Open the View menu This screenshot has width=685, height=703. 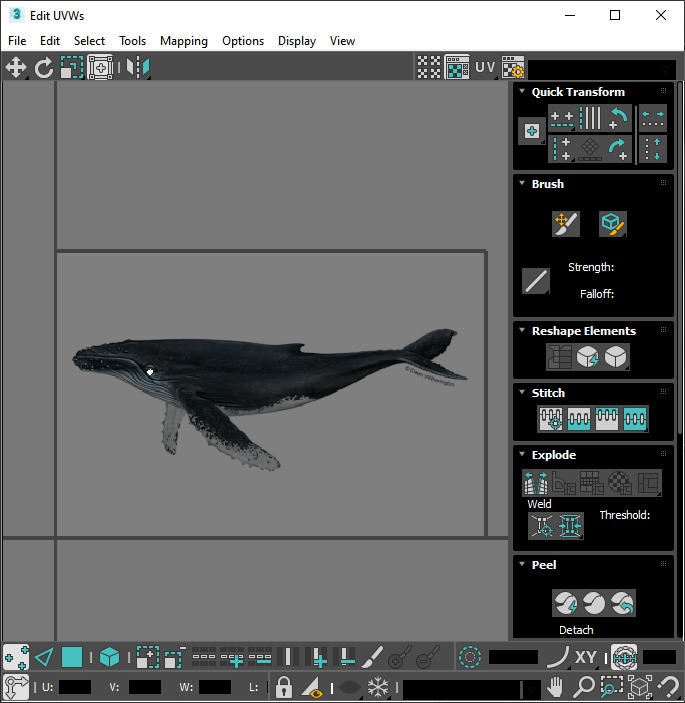[342, 41]
